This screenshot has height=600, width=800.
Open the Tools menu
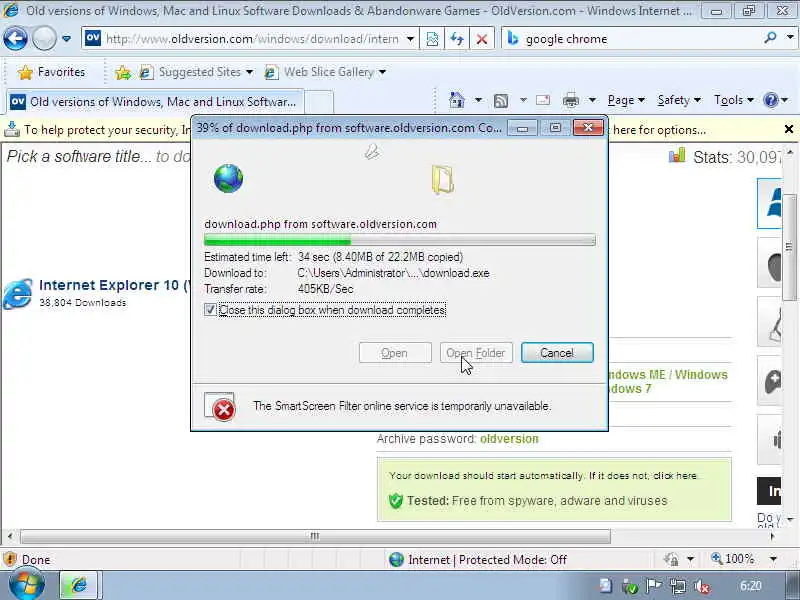(734, 100)
